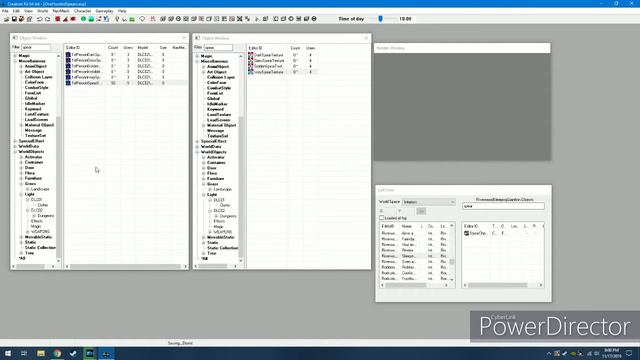The width and height of the screenshot is (640, 360).
Task: Click Filter field in left Object Window
Action: 36,47
